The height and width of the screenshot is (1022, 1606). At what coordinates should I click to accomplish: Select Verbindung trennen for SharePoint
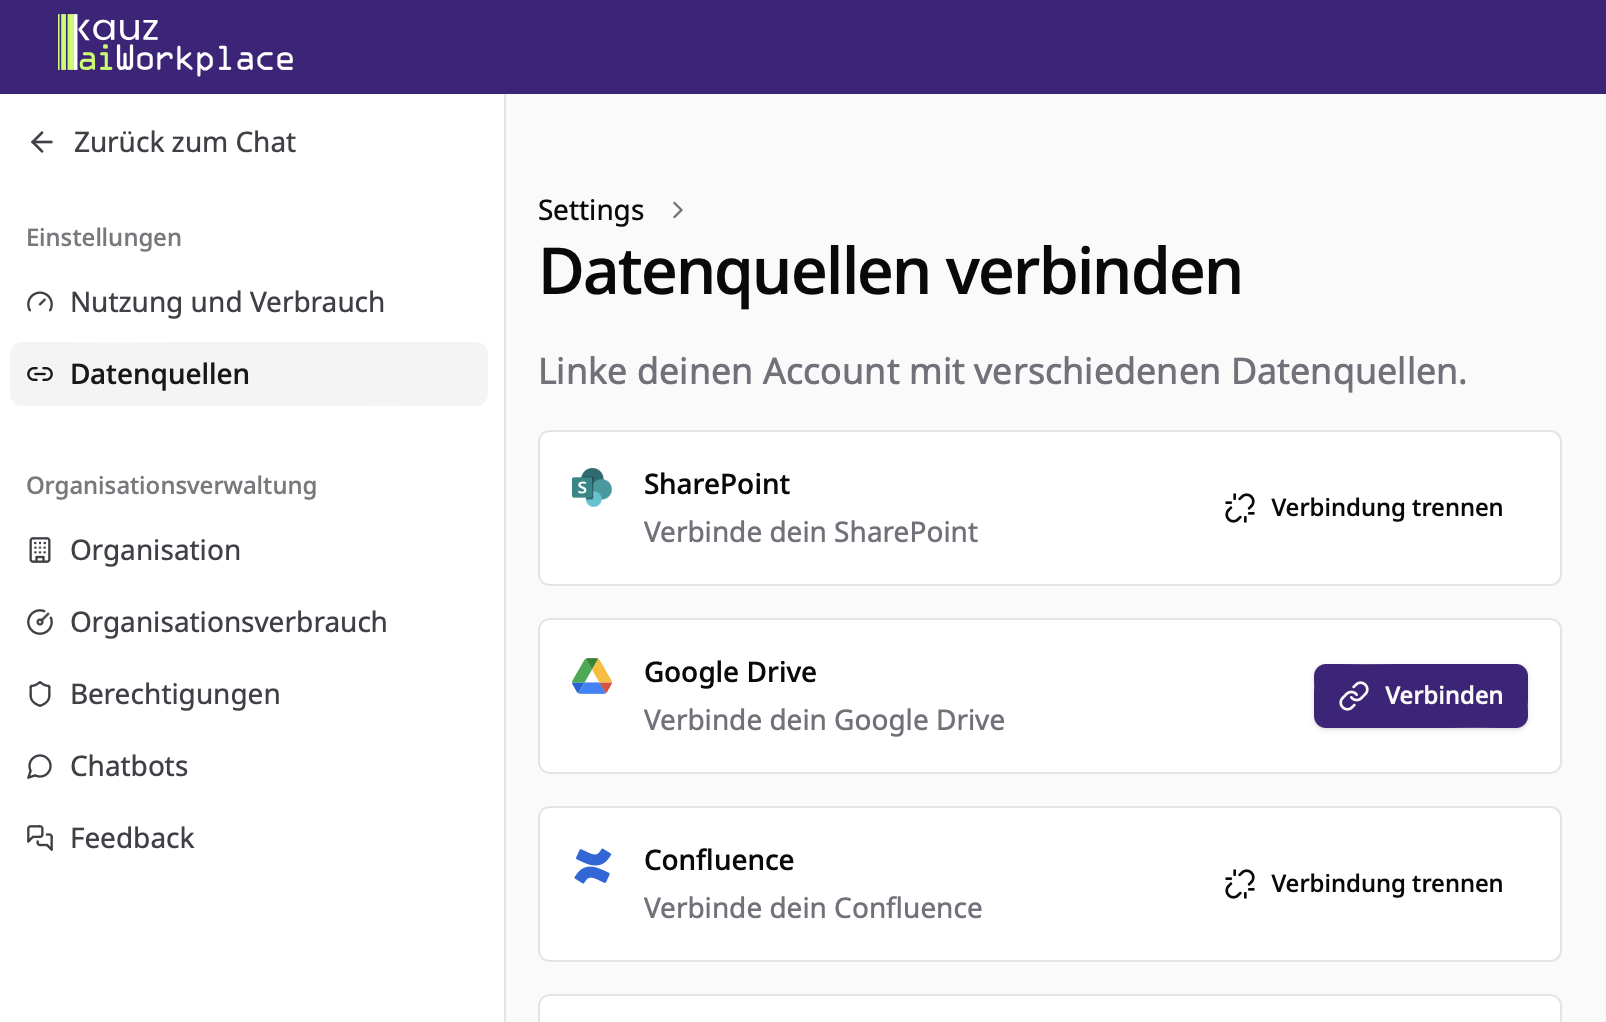1386,508
